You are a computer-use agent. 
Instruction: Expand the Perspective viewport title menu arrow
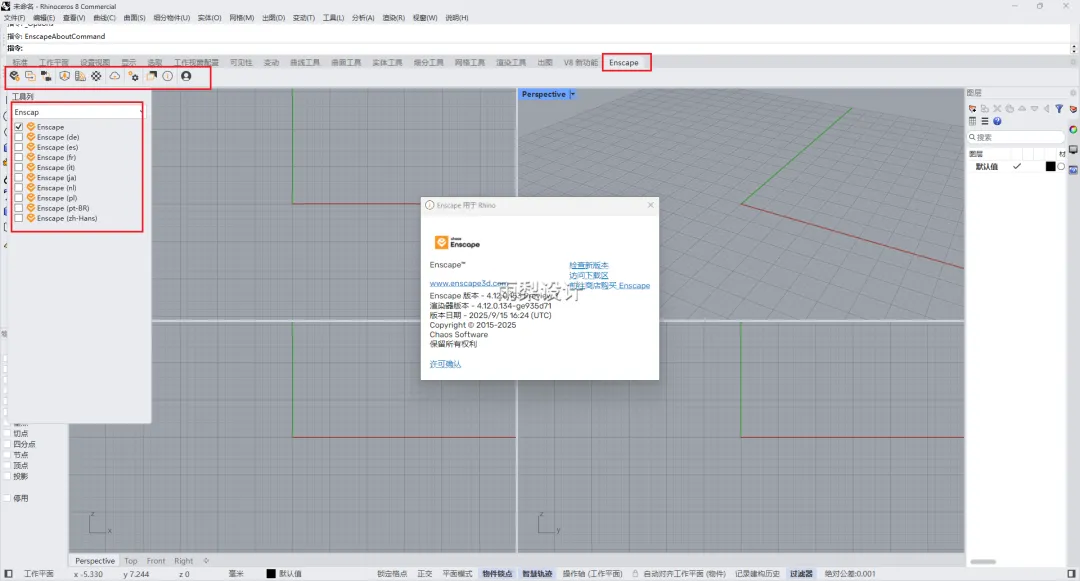point(572,94)
